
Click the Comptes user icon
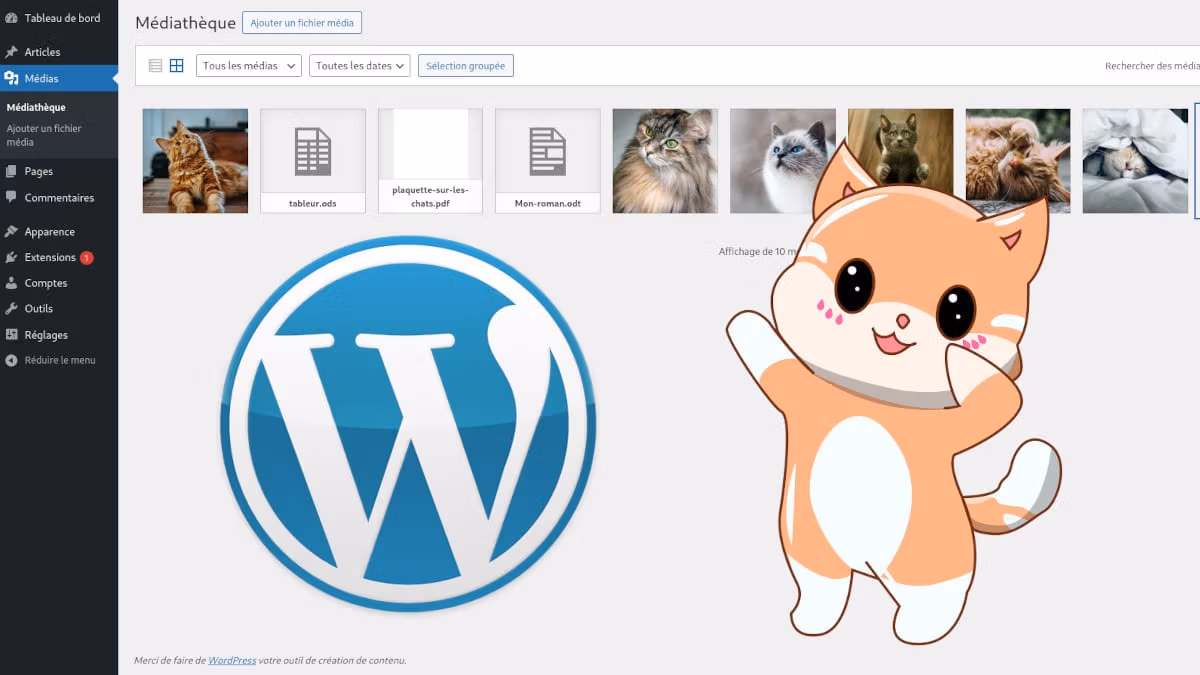(x=11, y=283)
